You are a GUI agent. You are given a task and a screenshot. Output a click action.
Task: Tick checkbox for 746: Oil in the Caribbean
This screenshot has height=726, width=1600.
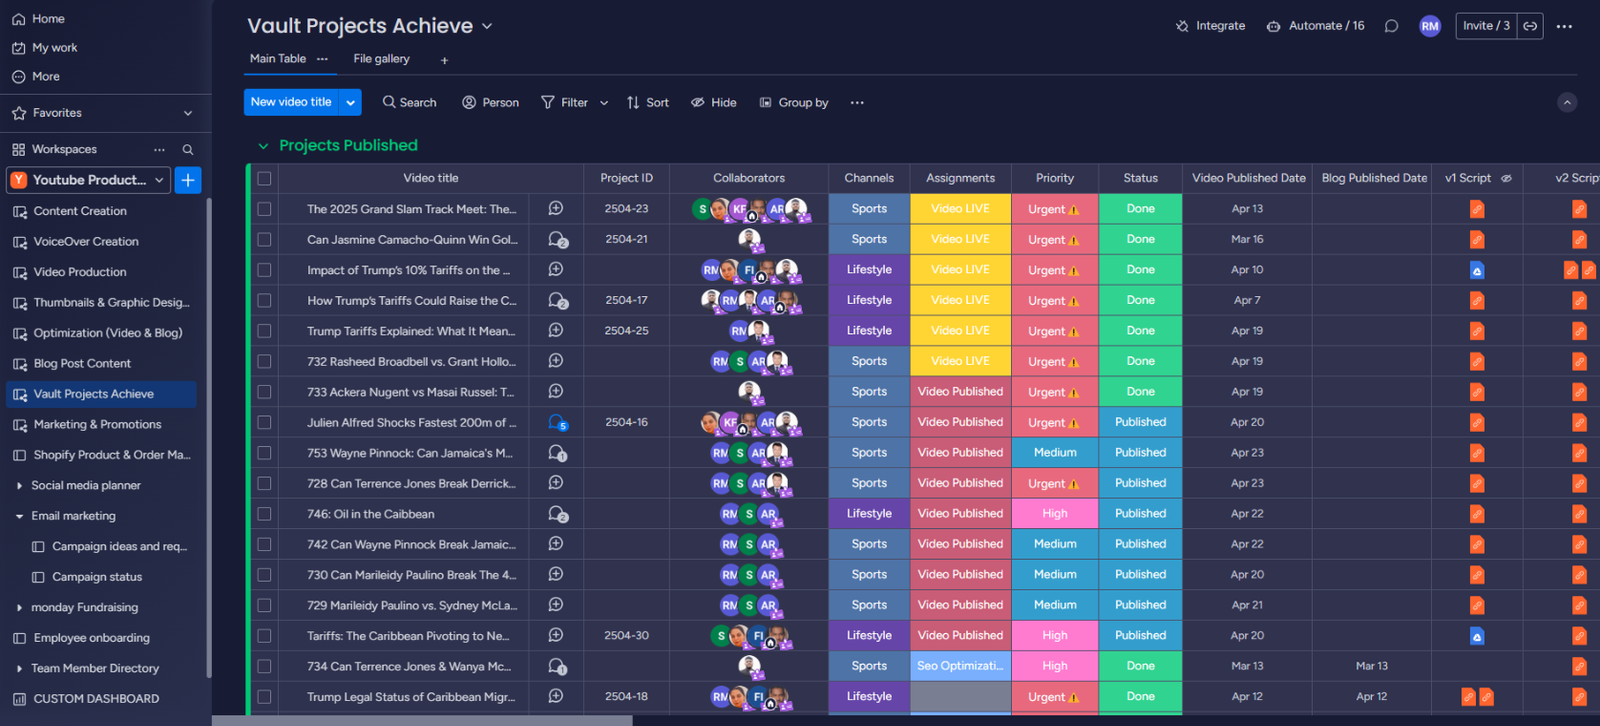264,514
